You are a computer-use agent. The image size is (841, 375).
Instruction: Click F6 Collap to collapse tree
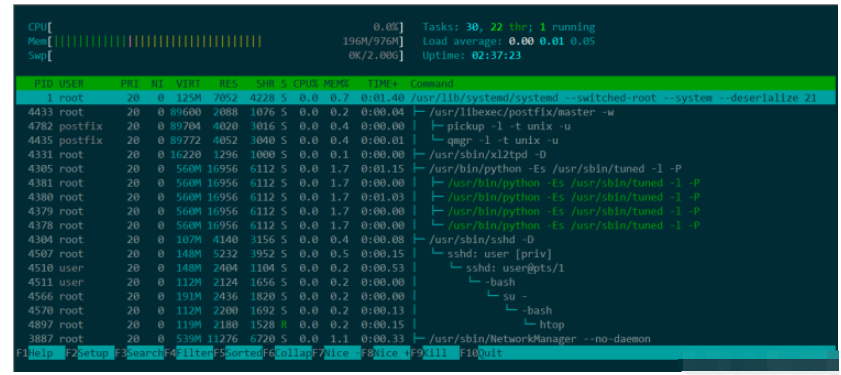click(286, 353)
